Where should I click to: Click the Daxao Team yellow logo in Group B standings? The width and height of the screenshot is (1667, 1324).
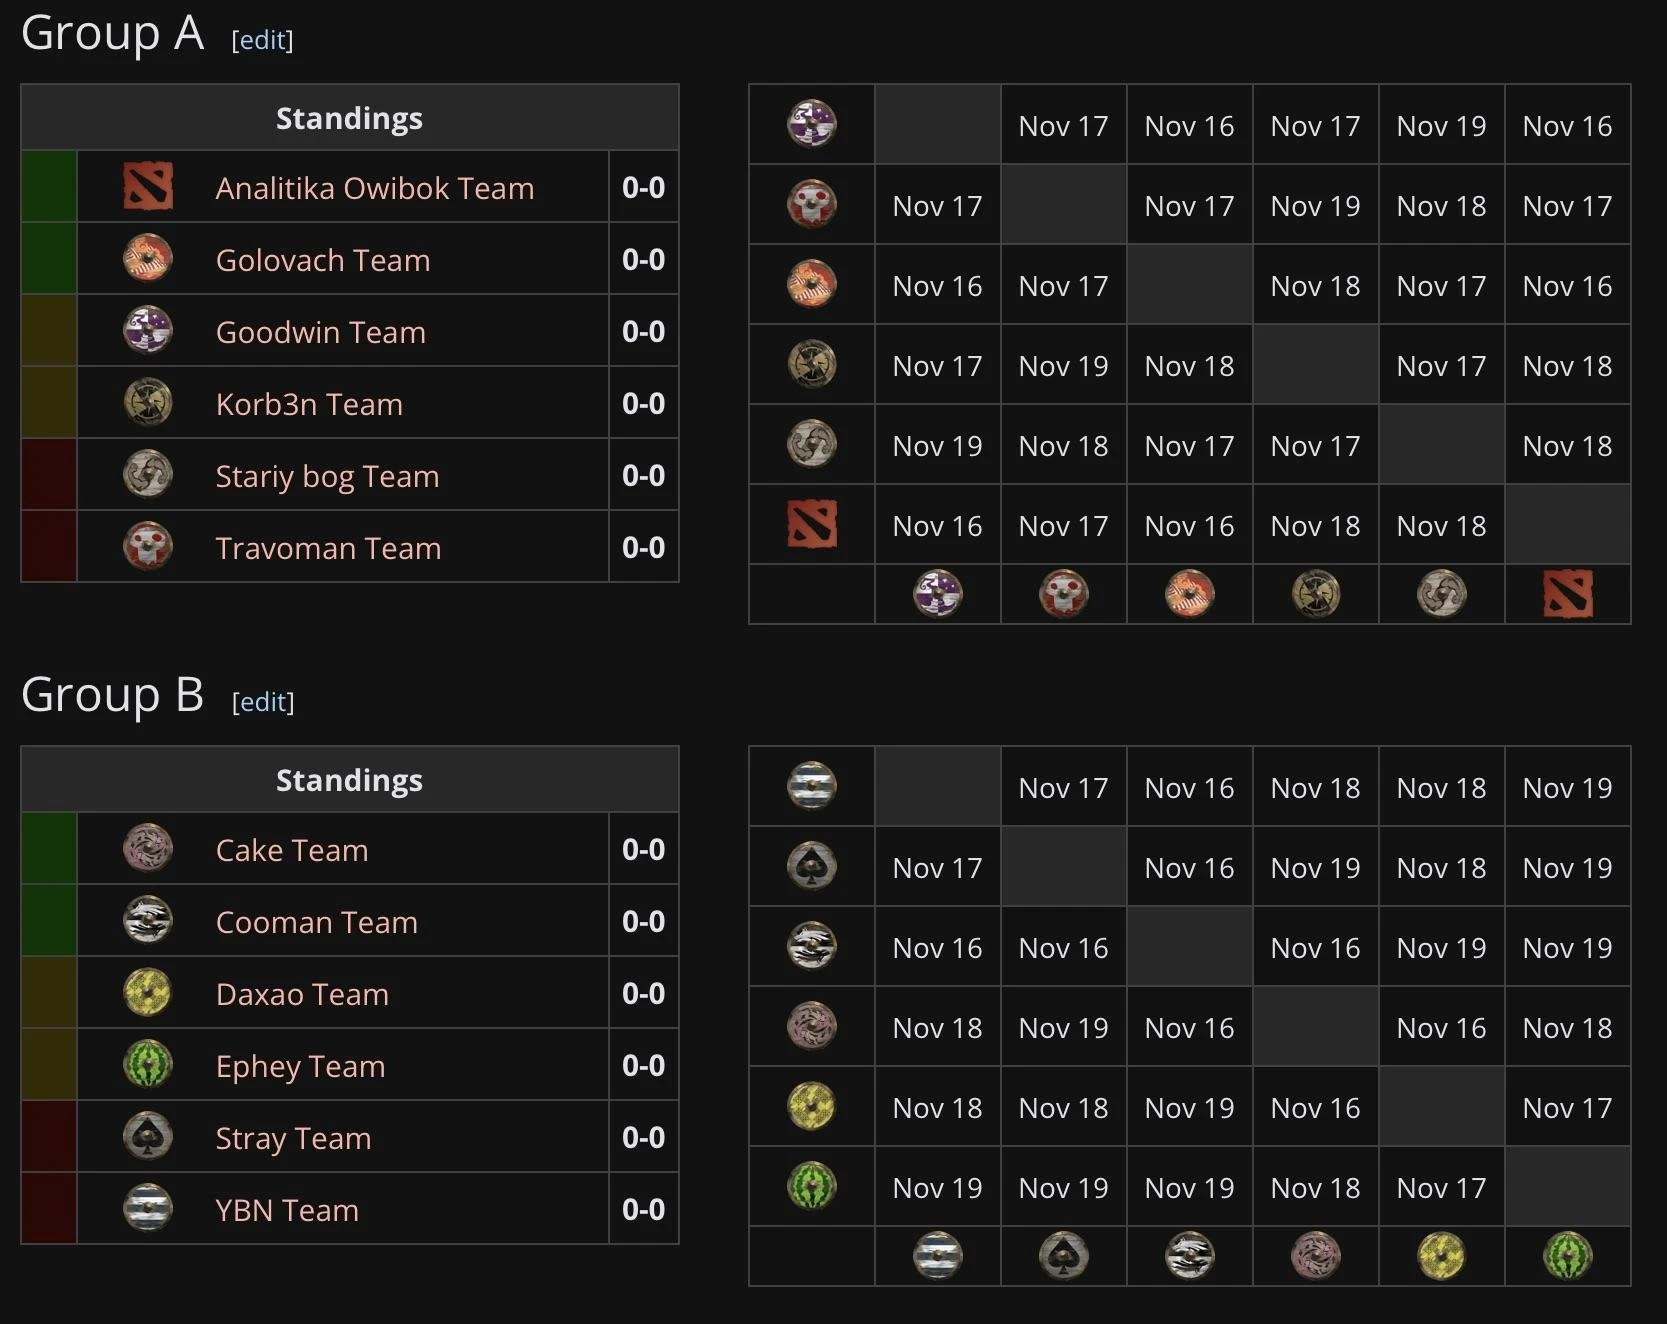(148, 993)
